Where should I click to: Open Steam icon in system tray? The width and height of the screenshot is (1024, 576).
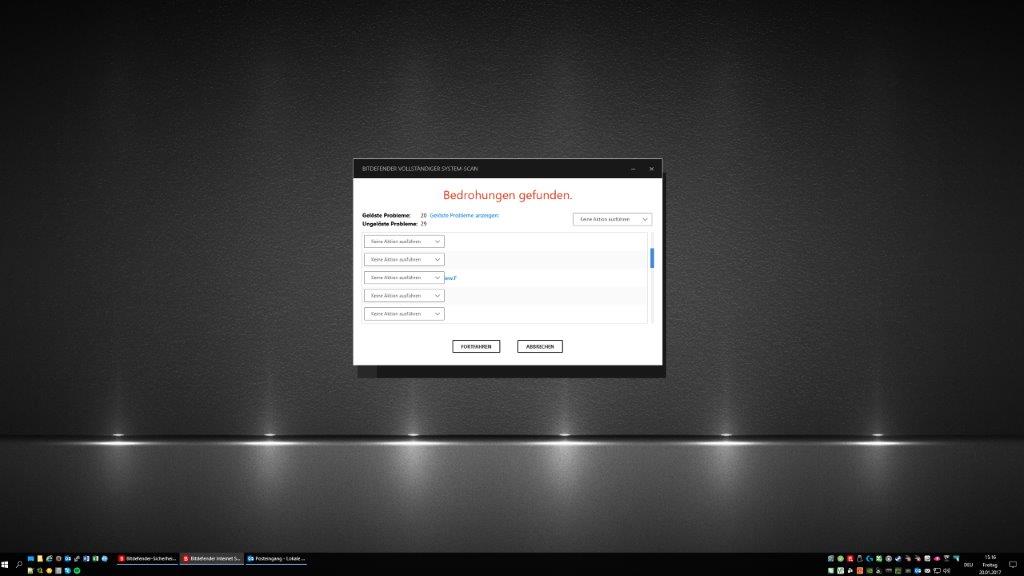pos(898,558)
